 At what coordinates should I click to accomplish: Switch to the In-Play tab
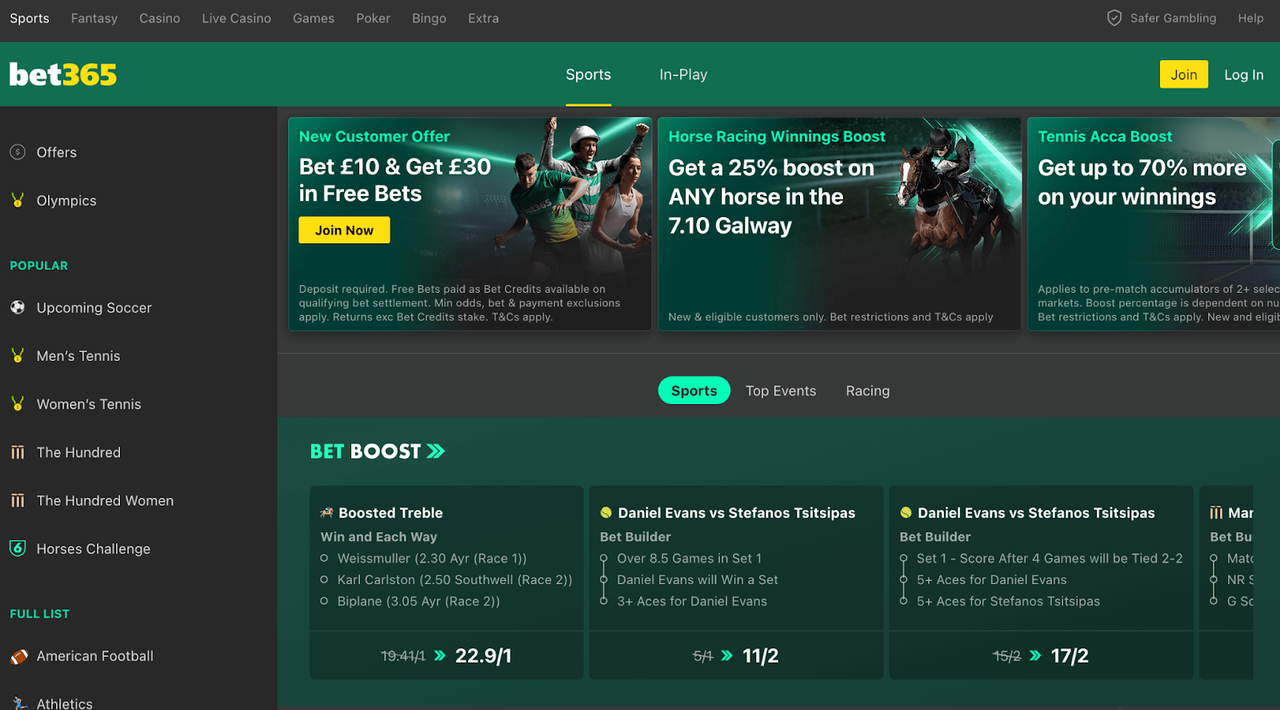[683, 74]
